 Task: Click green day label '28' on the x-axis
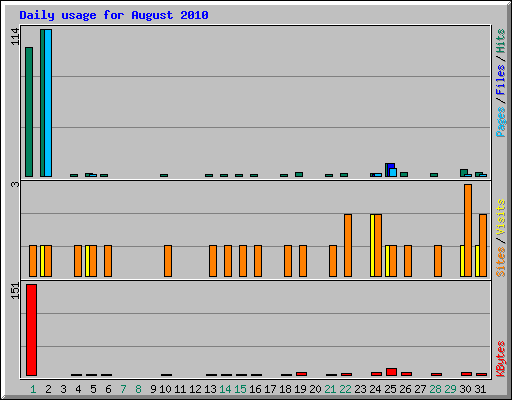(x=435, y=389)
